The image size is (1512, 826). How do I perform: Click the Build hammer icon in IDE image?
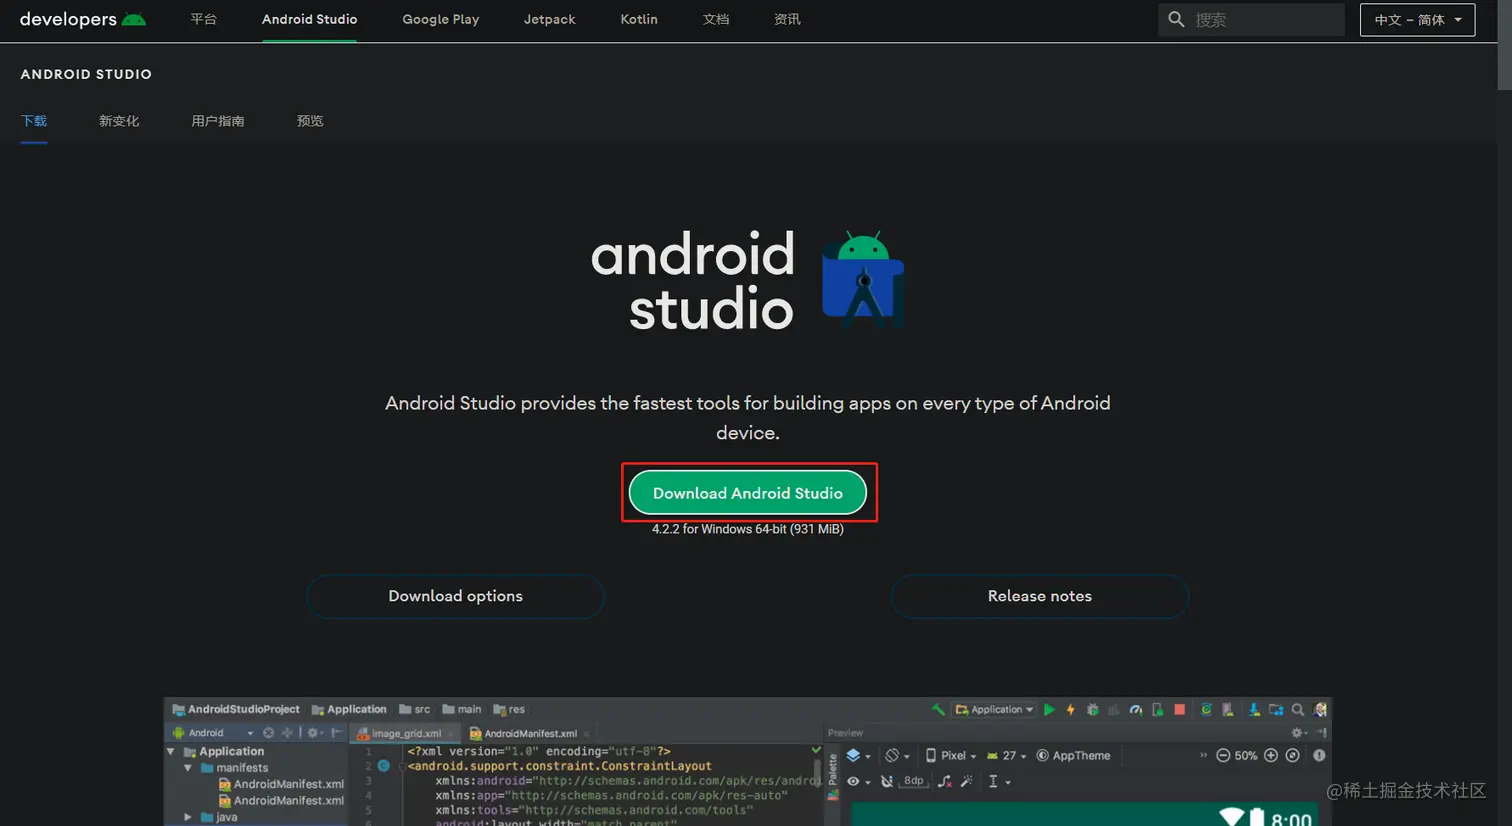point(938,709)
